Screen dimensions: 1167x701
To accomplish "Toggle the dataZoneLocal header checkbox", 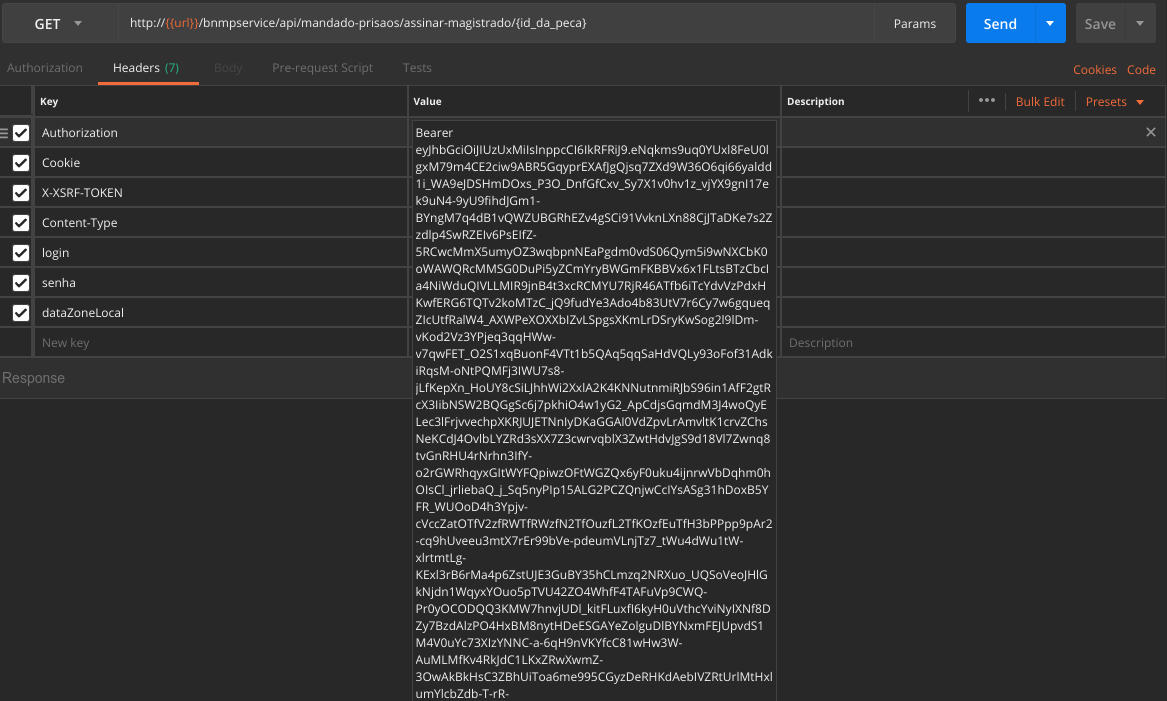I will 21,313.
